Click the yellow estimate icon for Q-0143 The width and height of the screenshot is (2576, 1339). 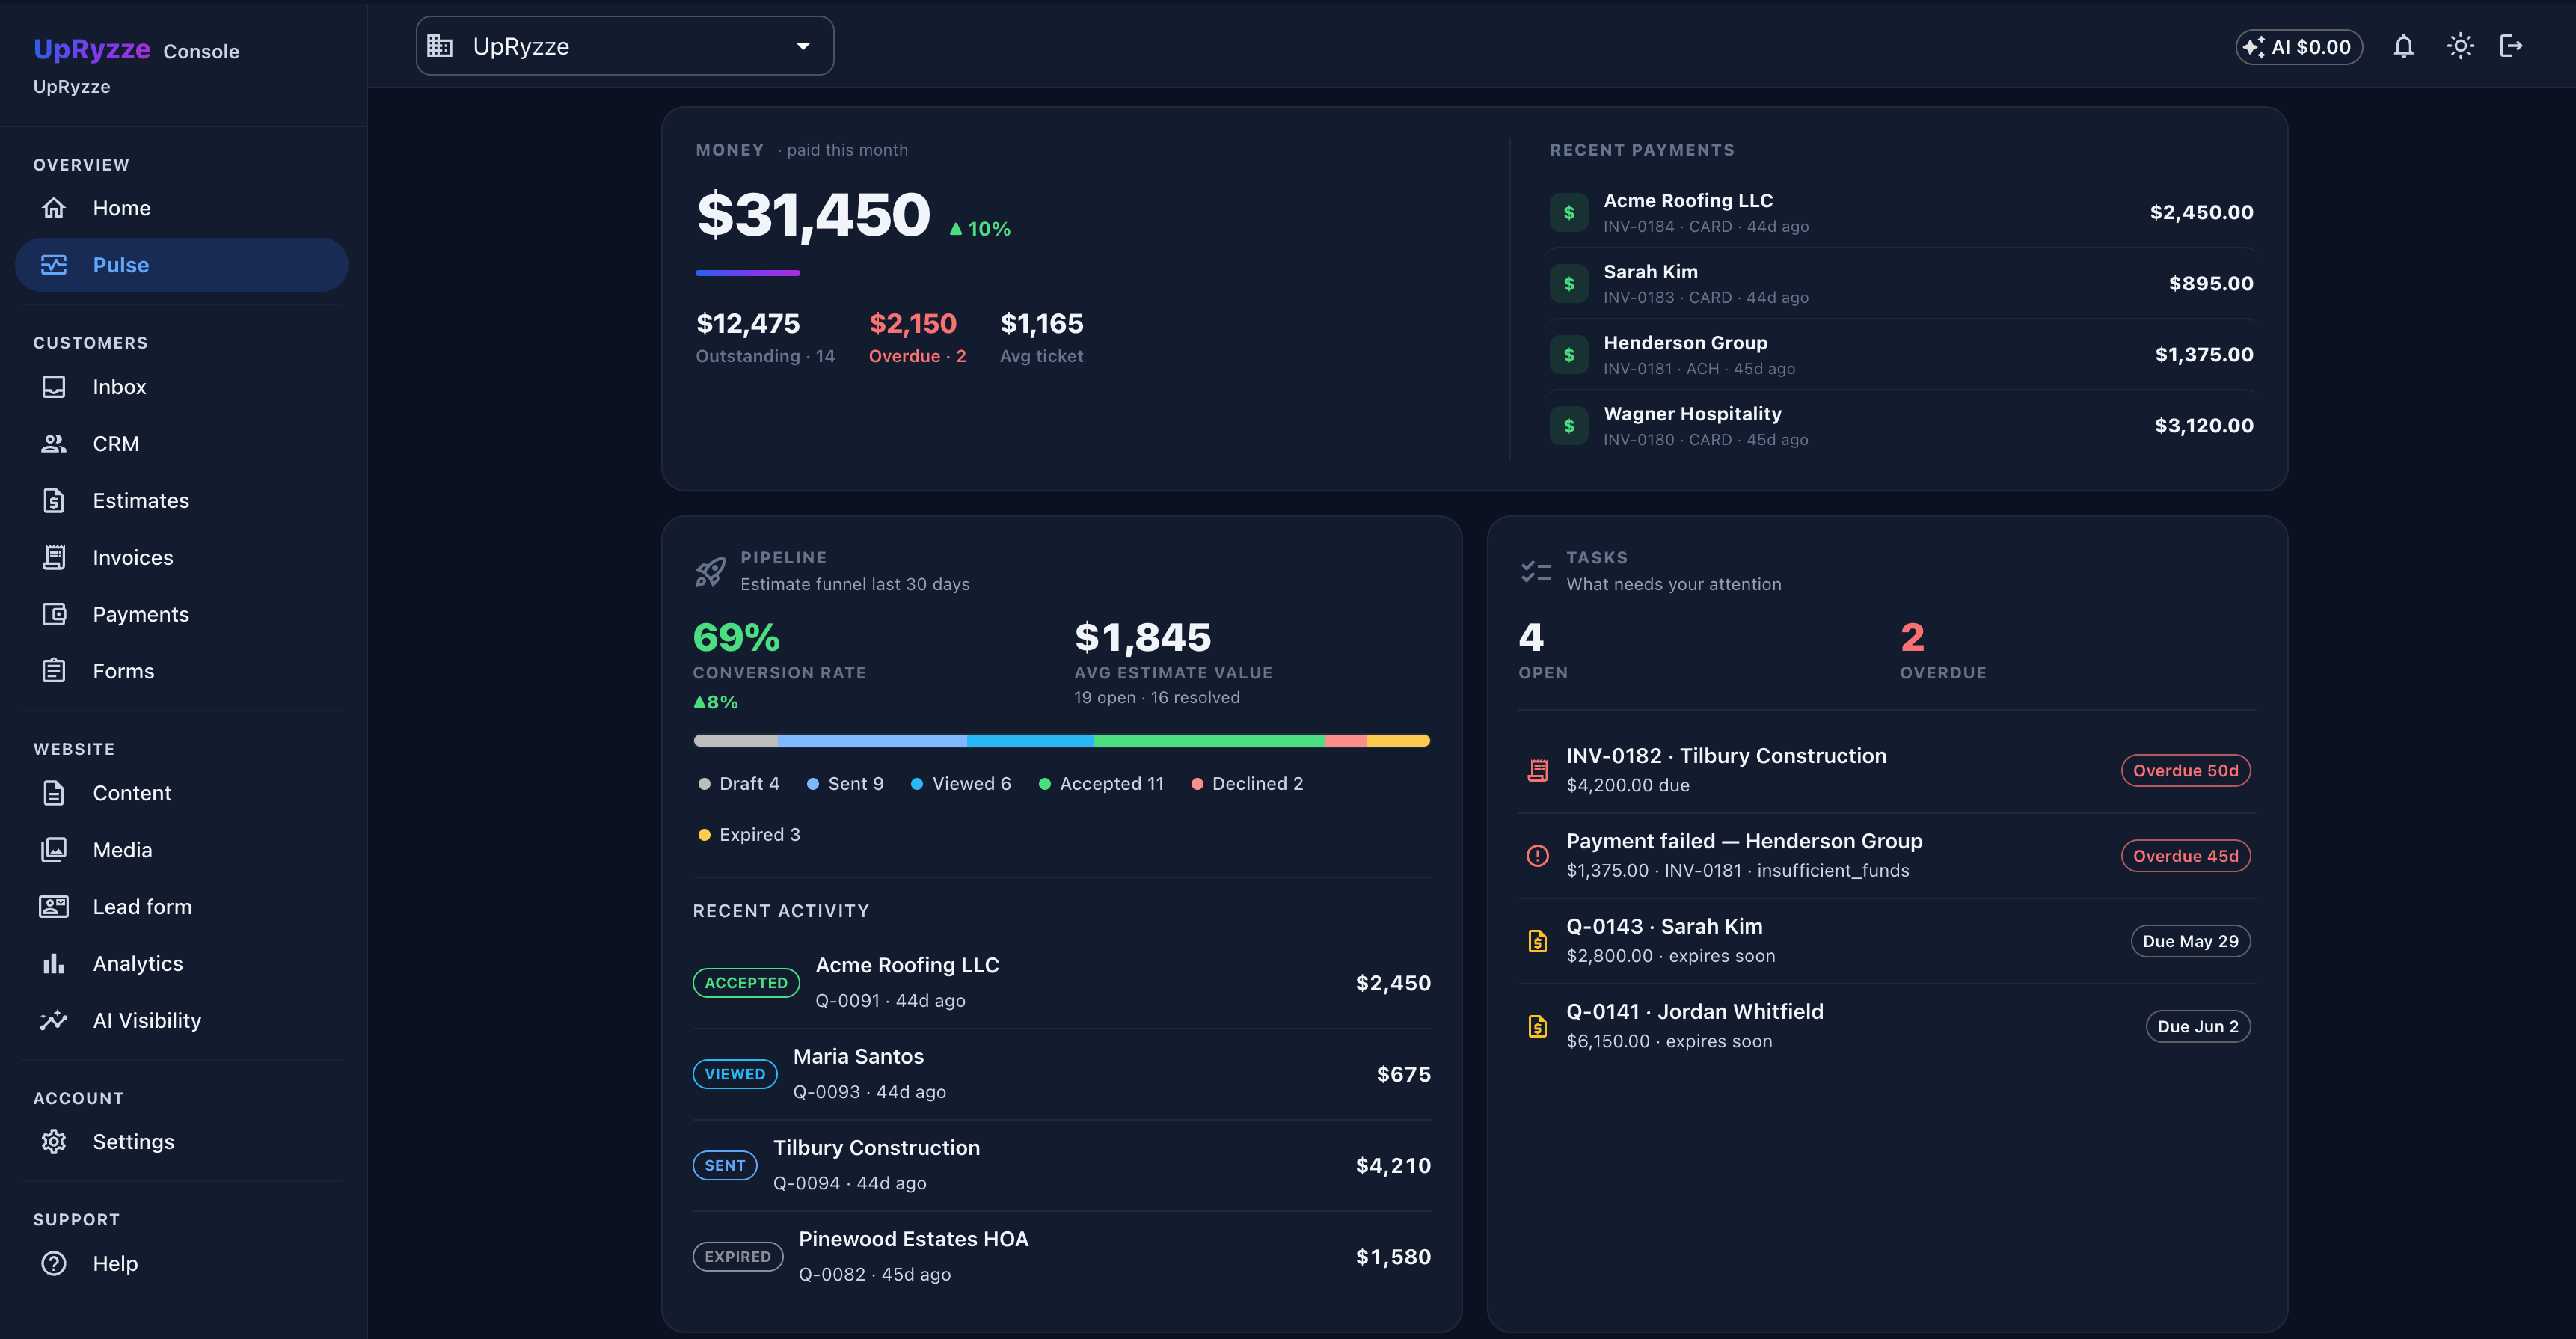tap(1538, 941)
